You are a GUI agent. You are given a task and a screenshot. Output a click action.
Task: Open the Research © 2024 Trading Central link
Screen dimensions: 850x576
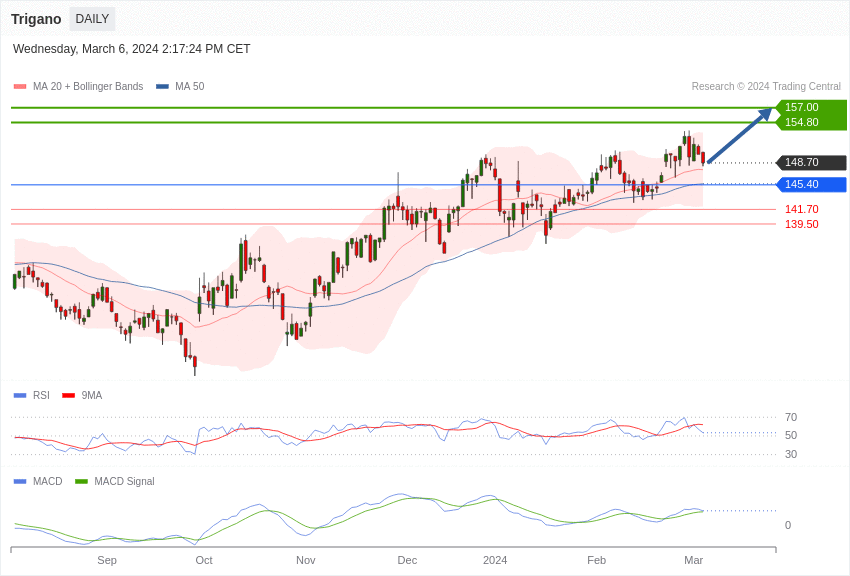click(766, 87)
